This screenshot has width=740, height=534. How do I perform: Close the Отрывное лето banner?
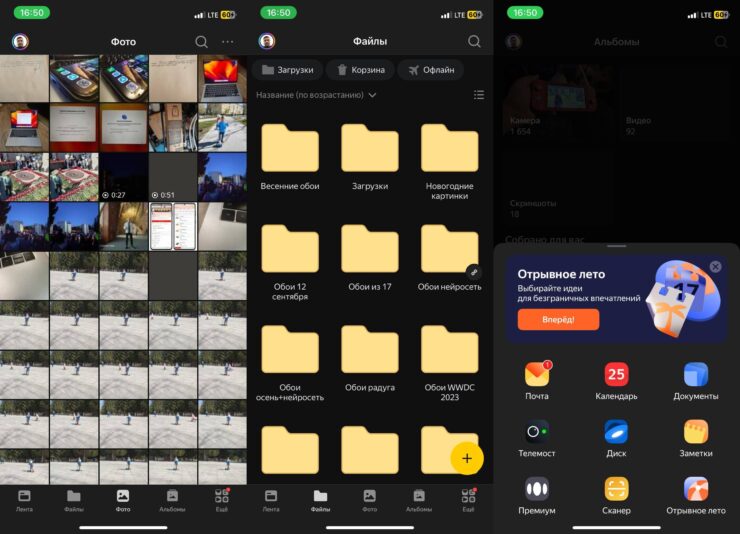tap(715, 267)
